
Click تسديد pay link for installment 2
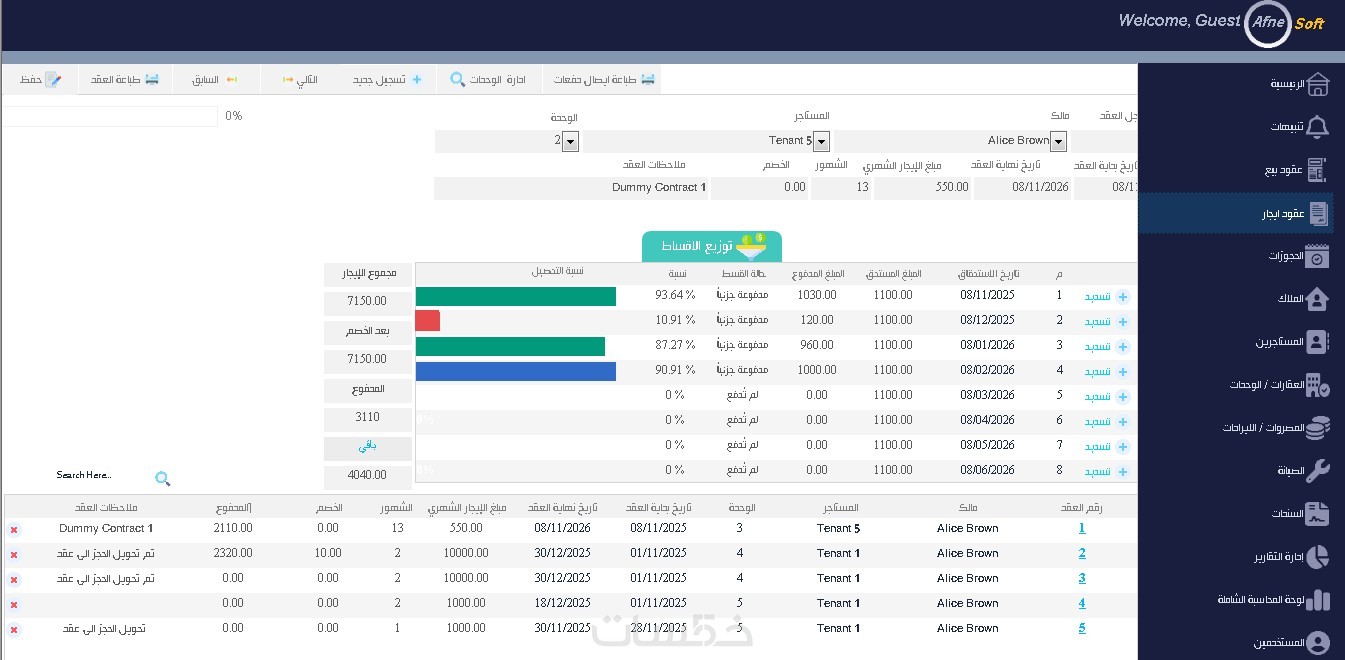point(1098,321)
